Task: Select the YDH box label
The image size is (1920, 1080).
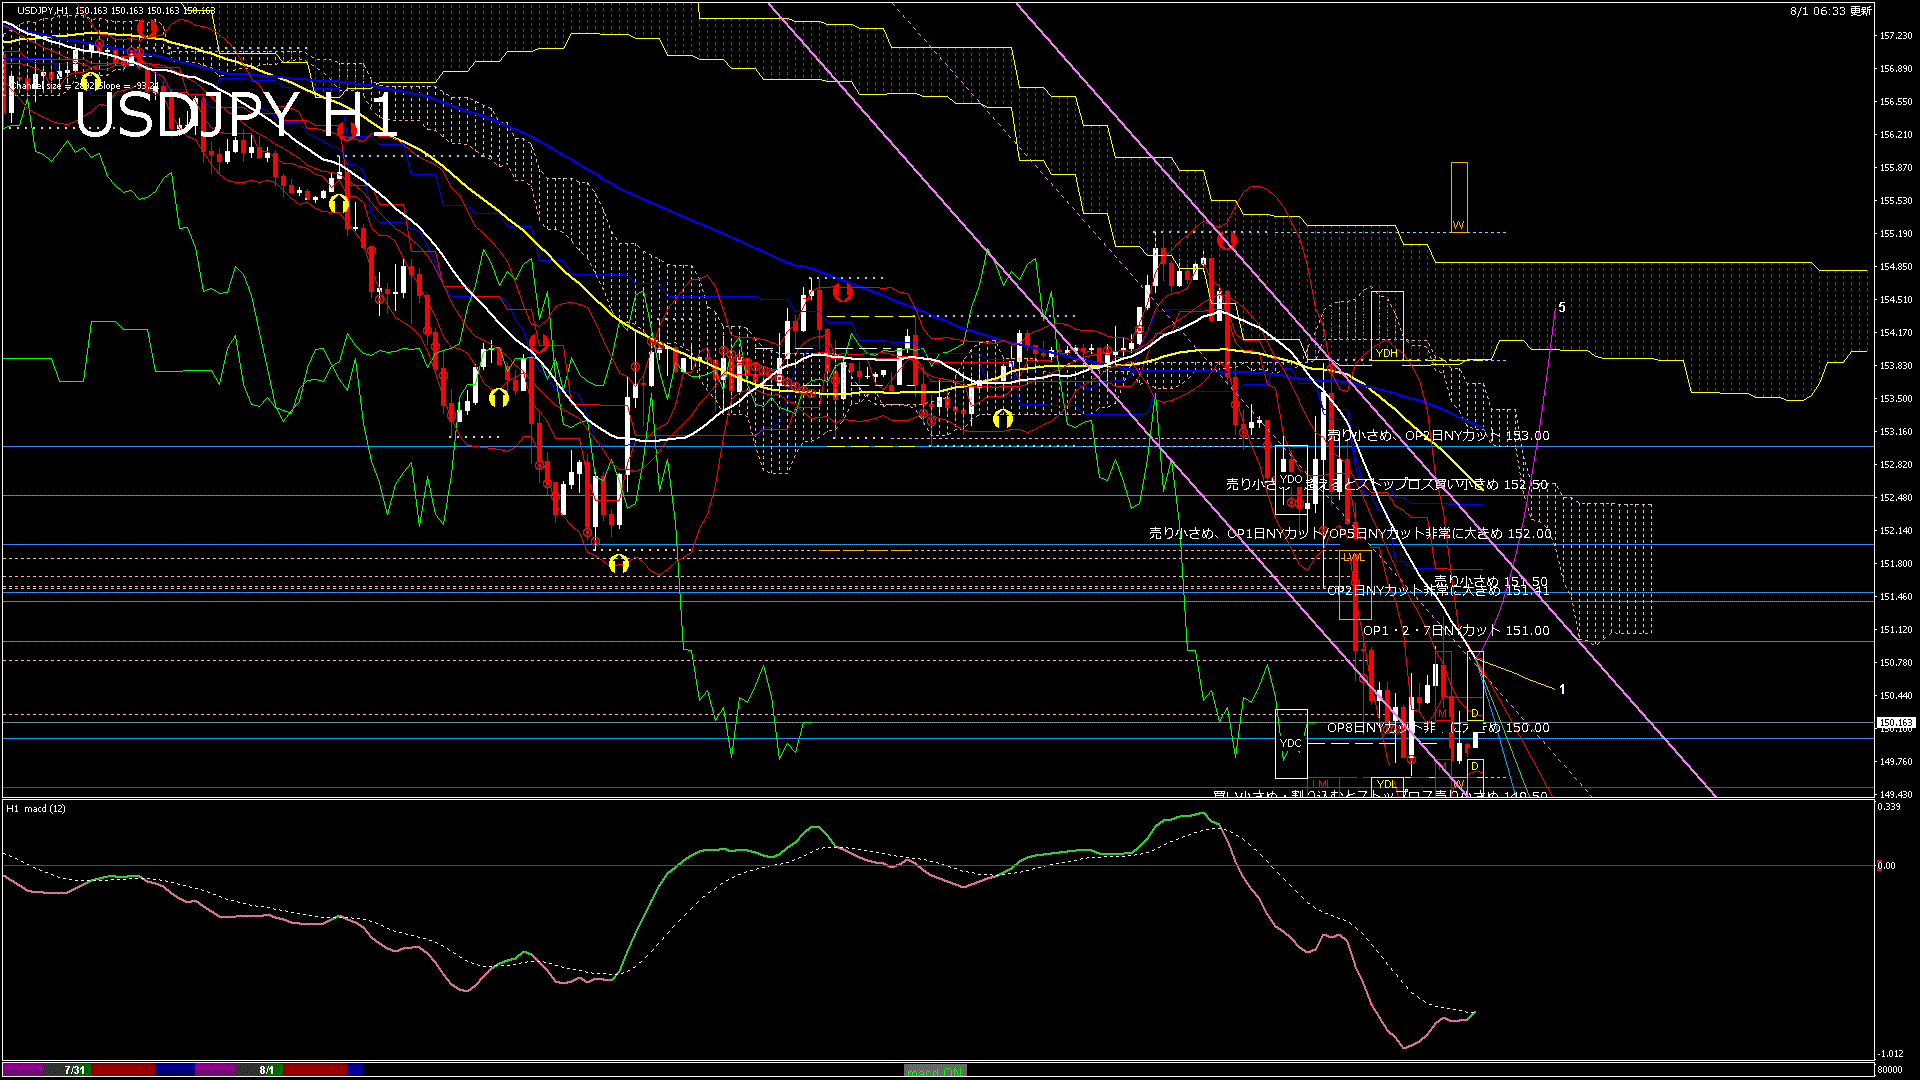Action: pos(1386,353)
